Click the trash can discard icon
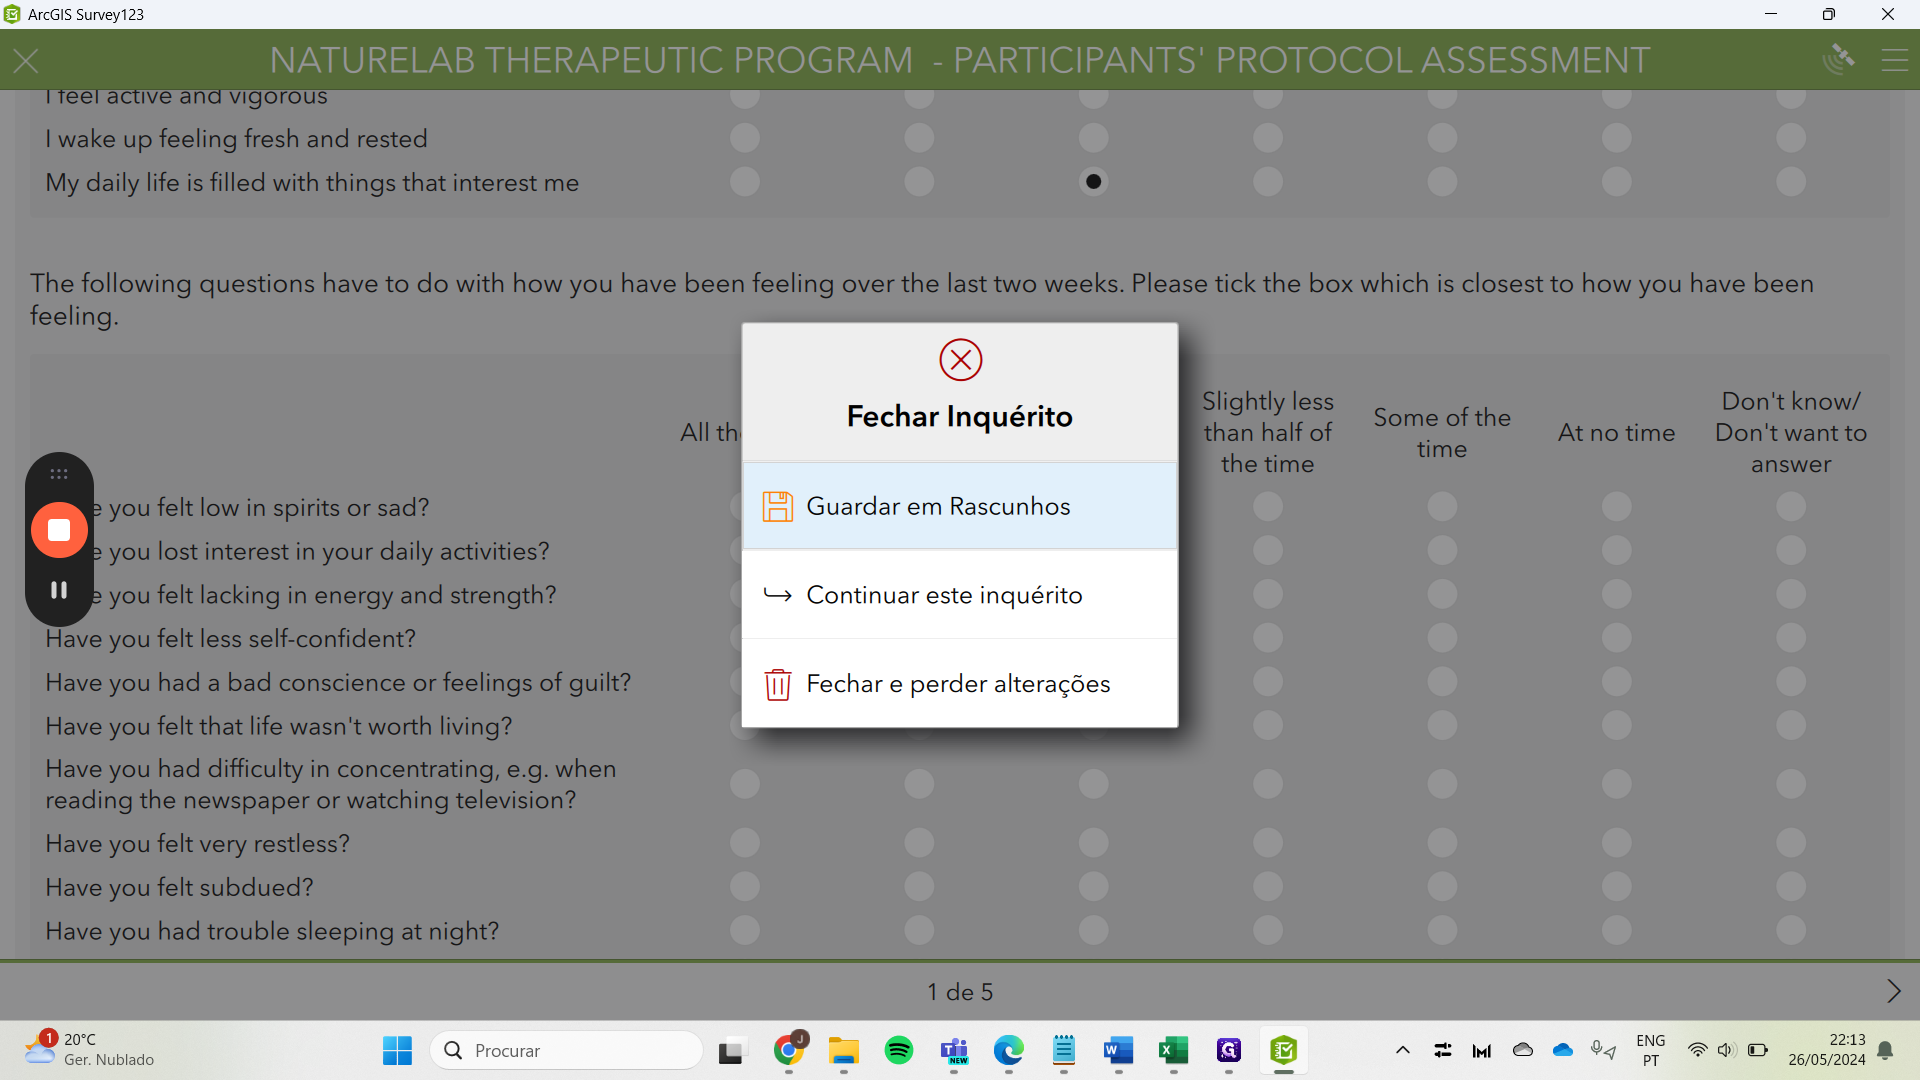1920x1080 pixels. (x=777, y=685)
